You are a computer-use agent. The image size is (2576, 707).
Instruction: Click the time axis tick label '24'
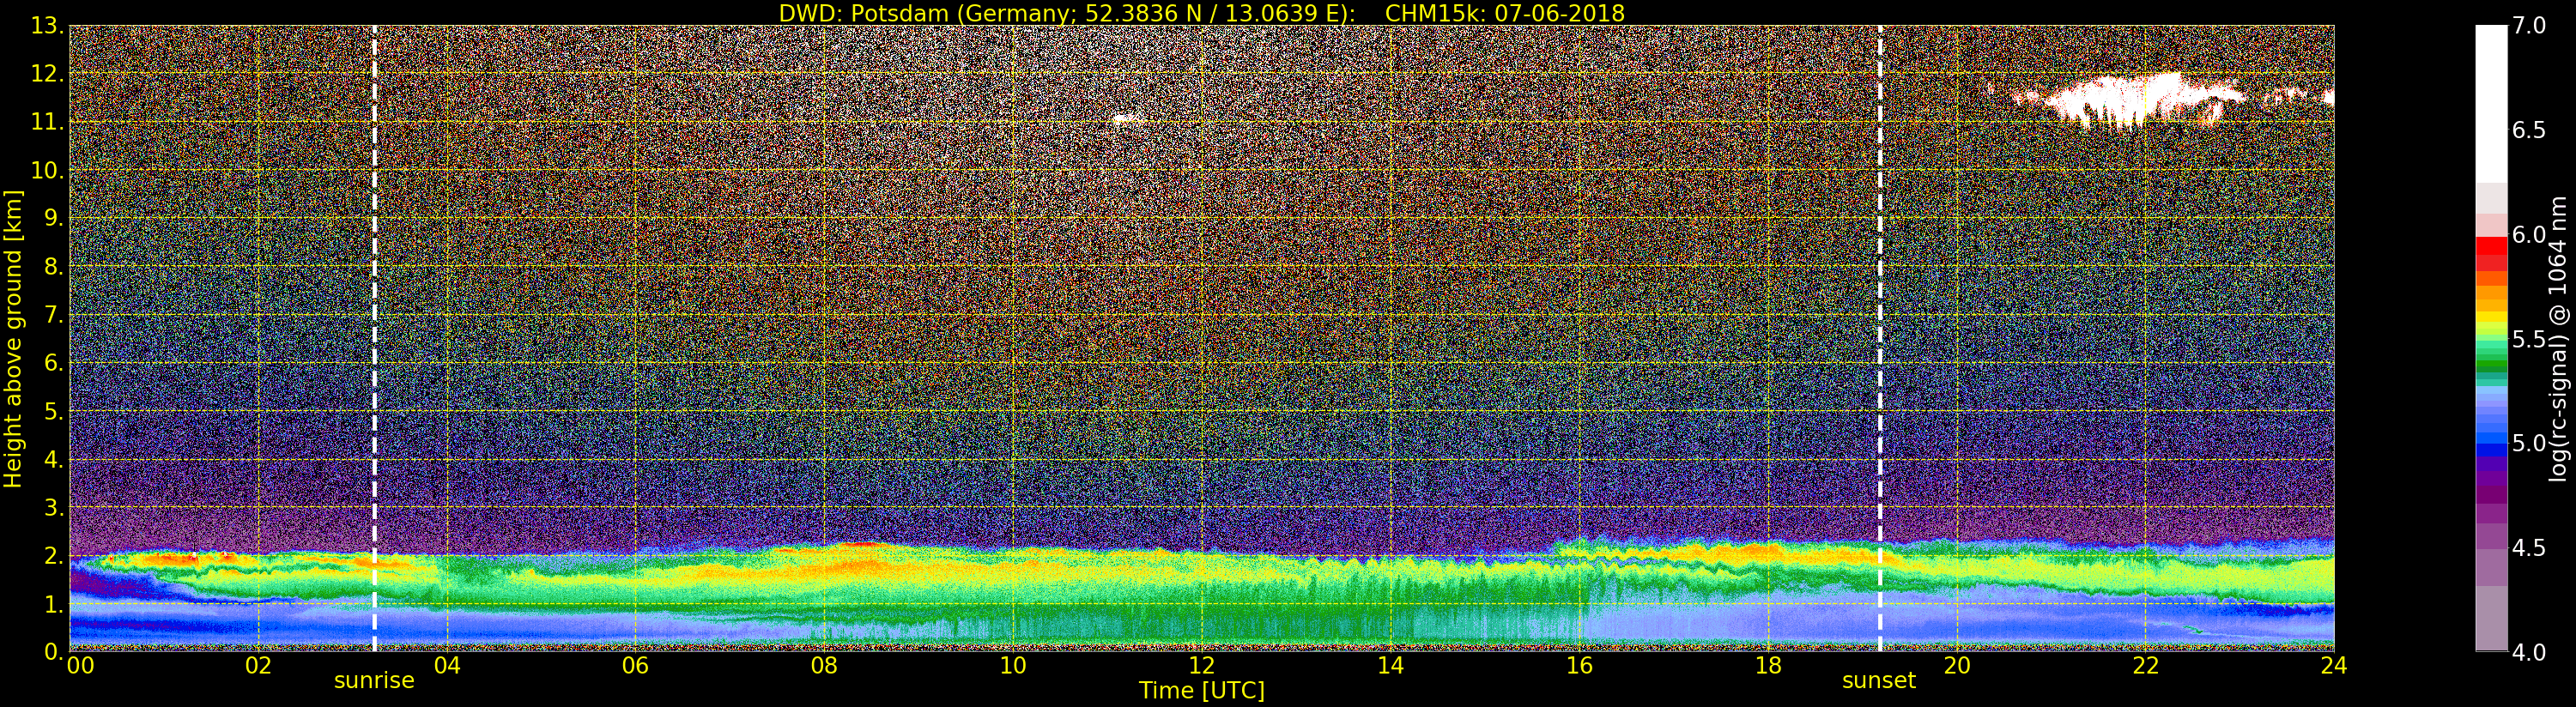(x=2333, y=666)
